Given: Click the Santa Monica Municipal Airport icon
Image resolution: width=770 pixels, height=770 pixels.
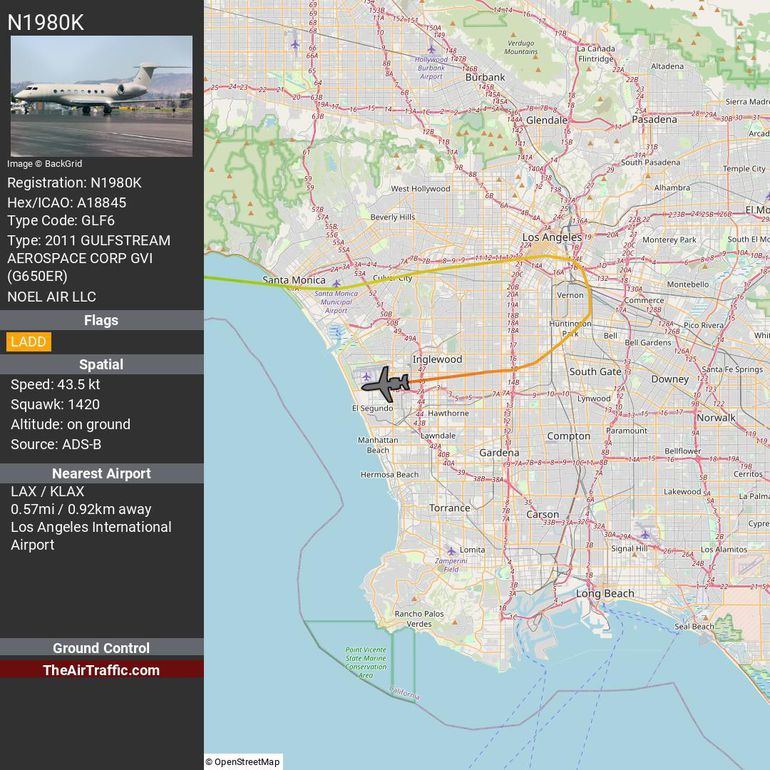Looking at the screenshot, I should click(336, 284).
